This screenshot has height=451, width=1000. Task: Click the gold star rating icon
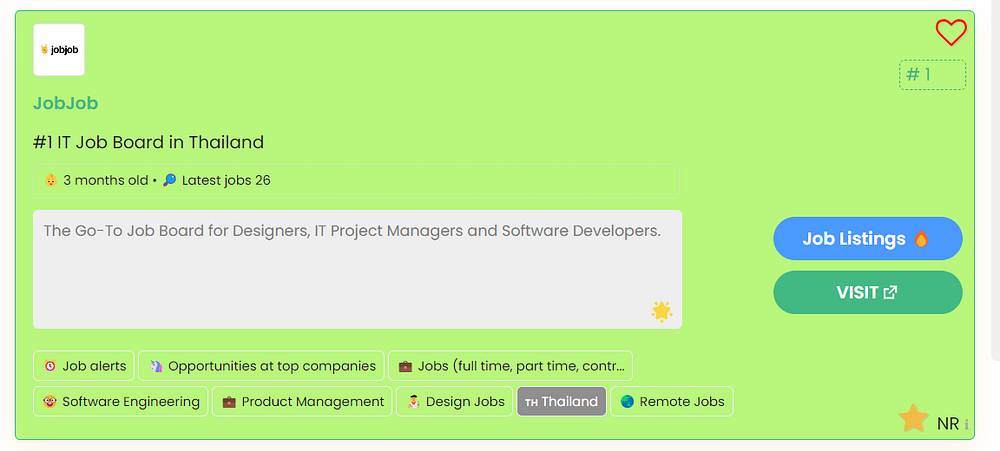coord(913,419)
